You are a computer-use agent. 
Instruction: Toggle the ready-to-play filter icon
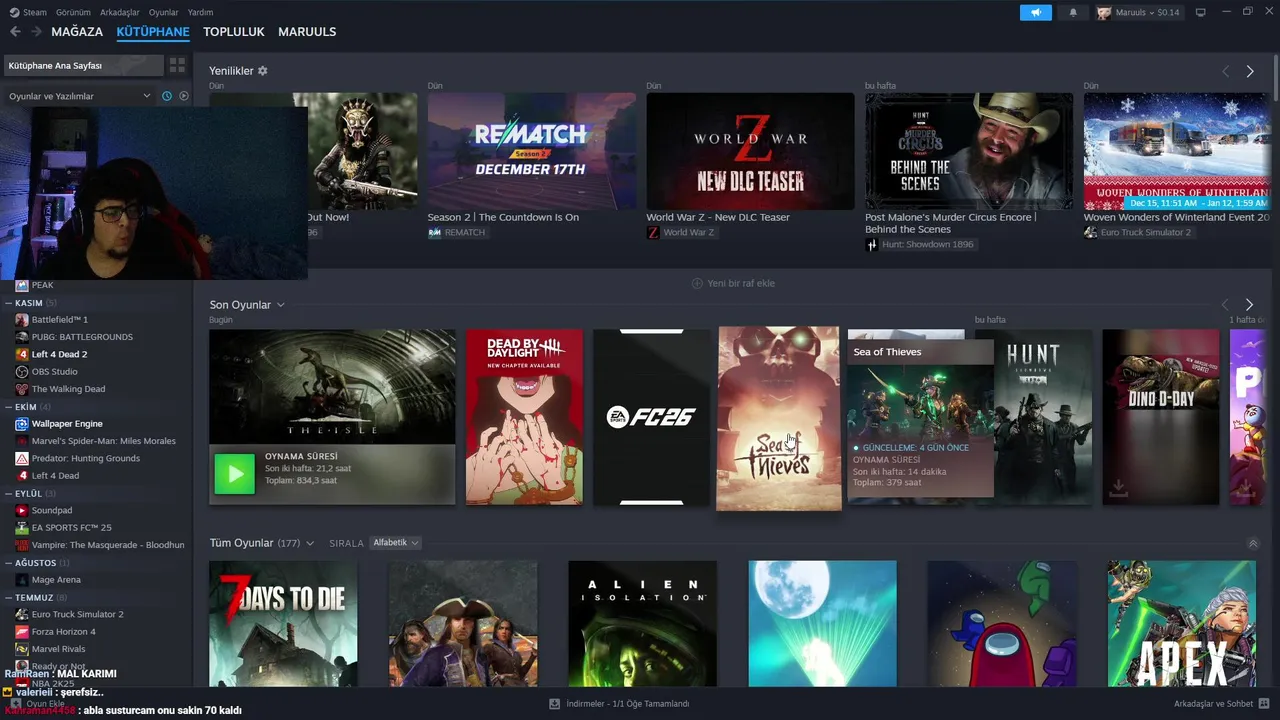coord(184,96)
